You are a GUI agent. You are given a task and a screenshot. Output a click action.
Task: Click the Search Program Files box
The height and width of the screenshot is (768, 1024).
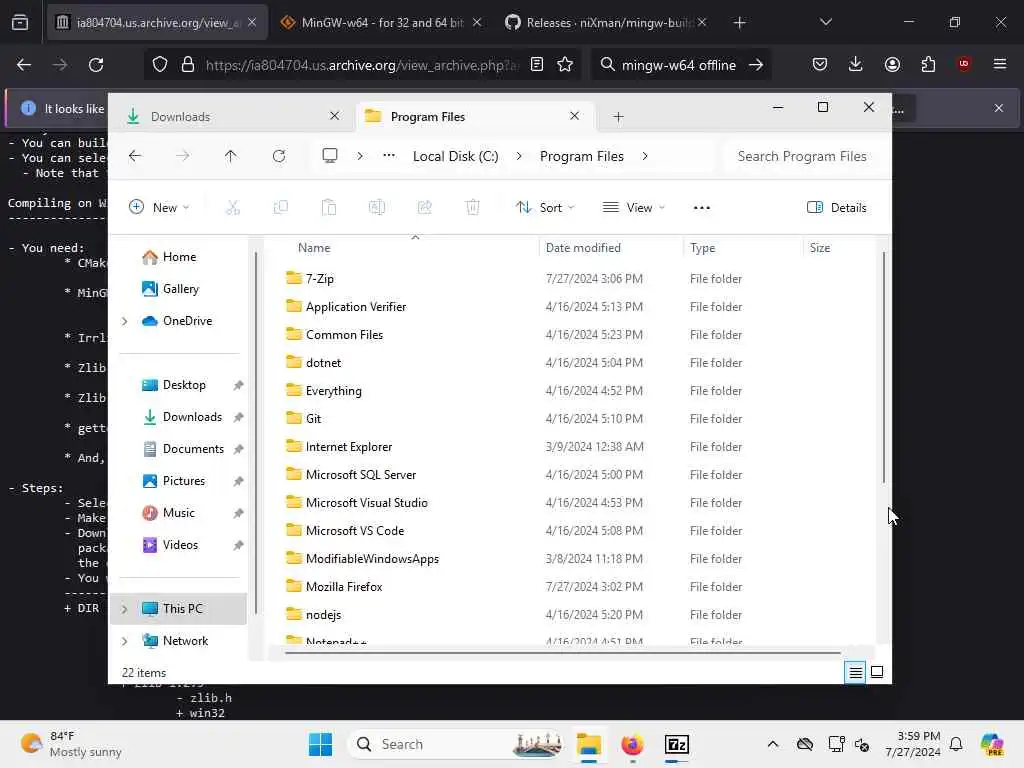803,156
